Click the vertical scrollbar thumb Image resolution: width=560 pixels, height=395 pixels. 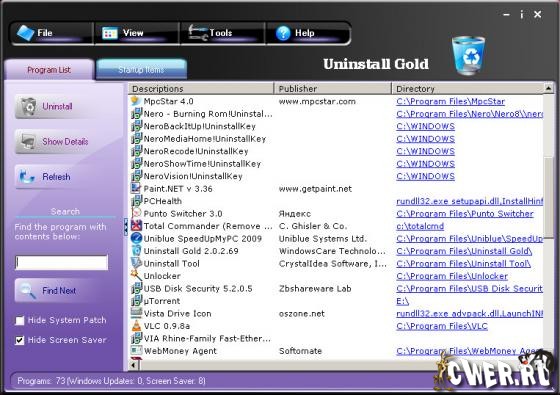(549, 199)
